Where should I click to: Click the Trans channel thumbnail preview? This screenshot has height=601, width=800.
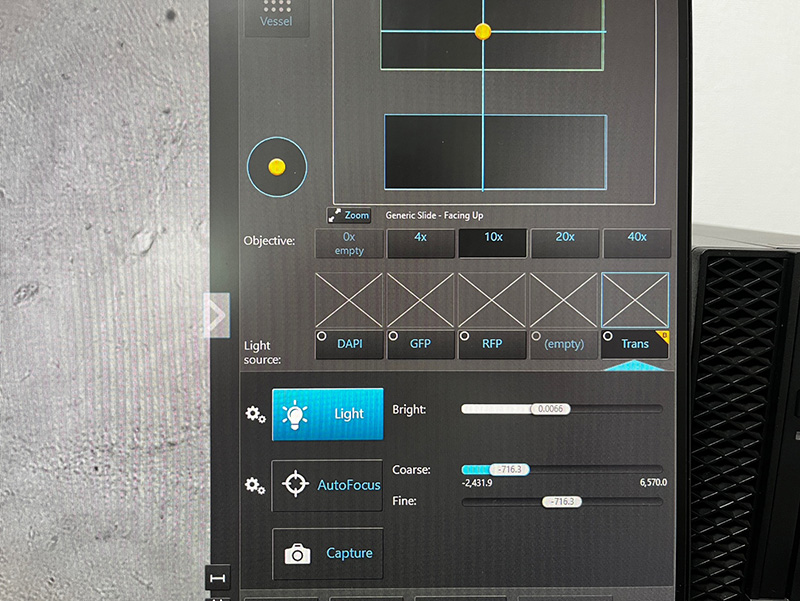tap(635, 300)
